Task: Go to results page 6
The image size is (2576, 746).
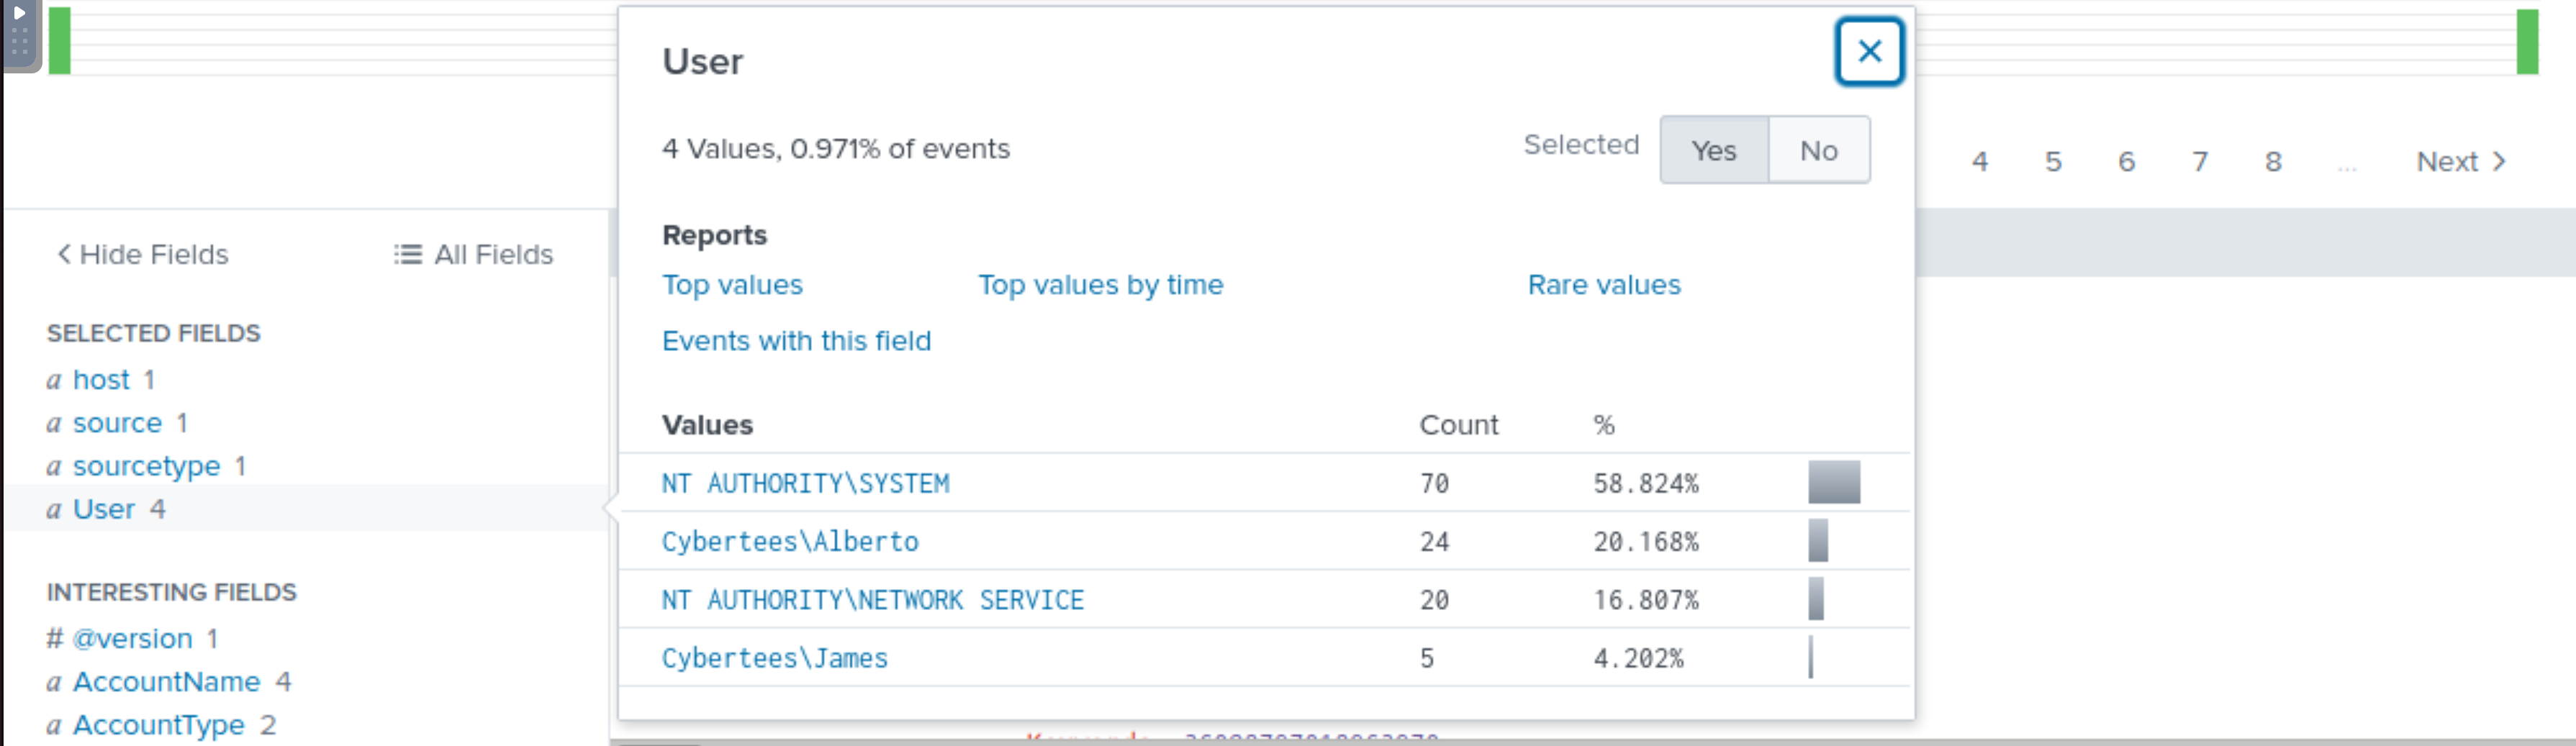Action: pos(2126,162)
